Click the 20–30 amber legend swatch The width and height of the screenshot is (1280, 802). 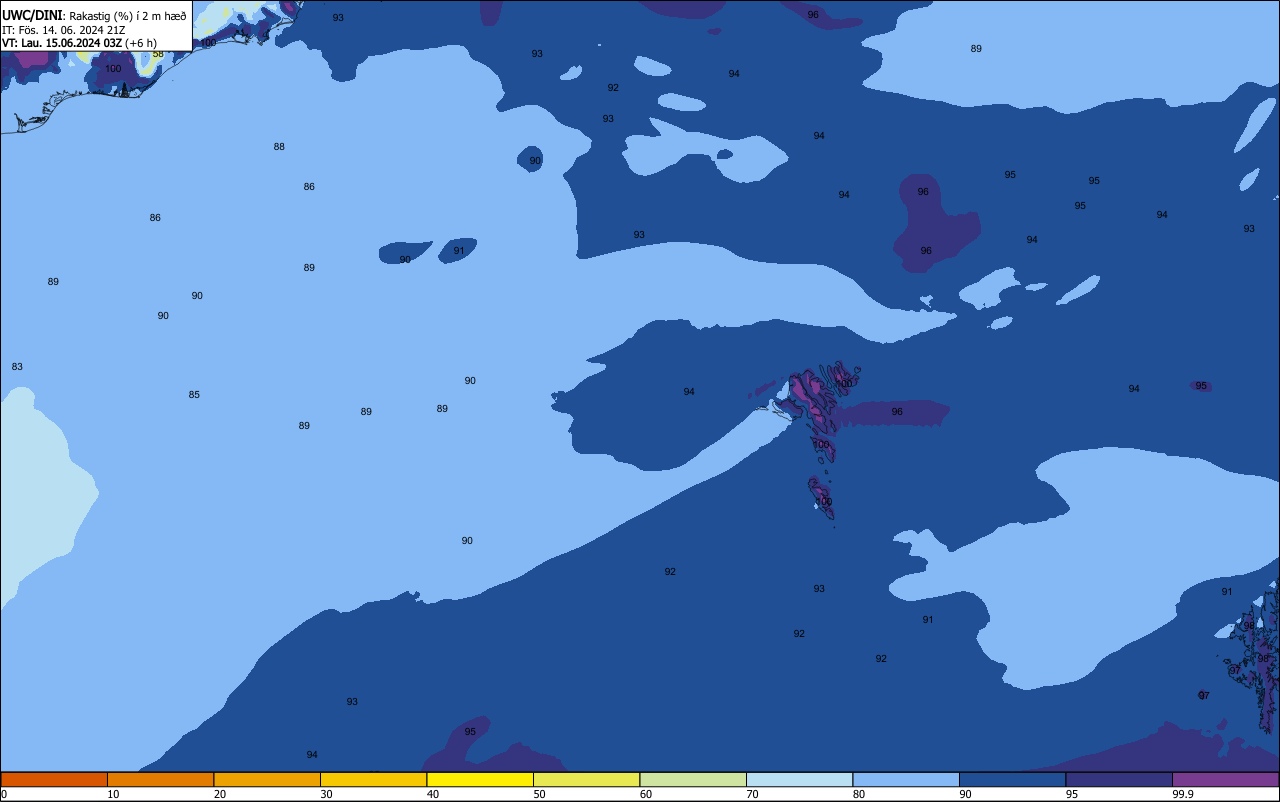(x=267, y=779)
